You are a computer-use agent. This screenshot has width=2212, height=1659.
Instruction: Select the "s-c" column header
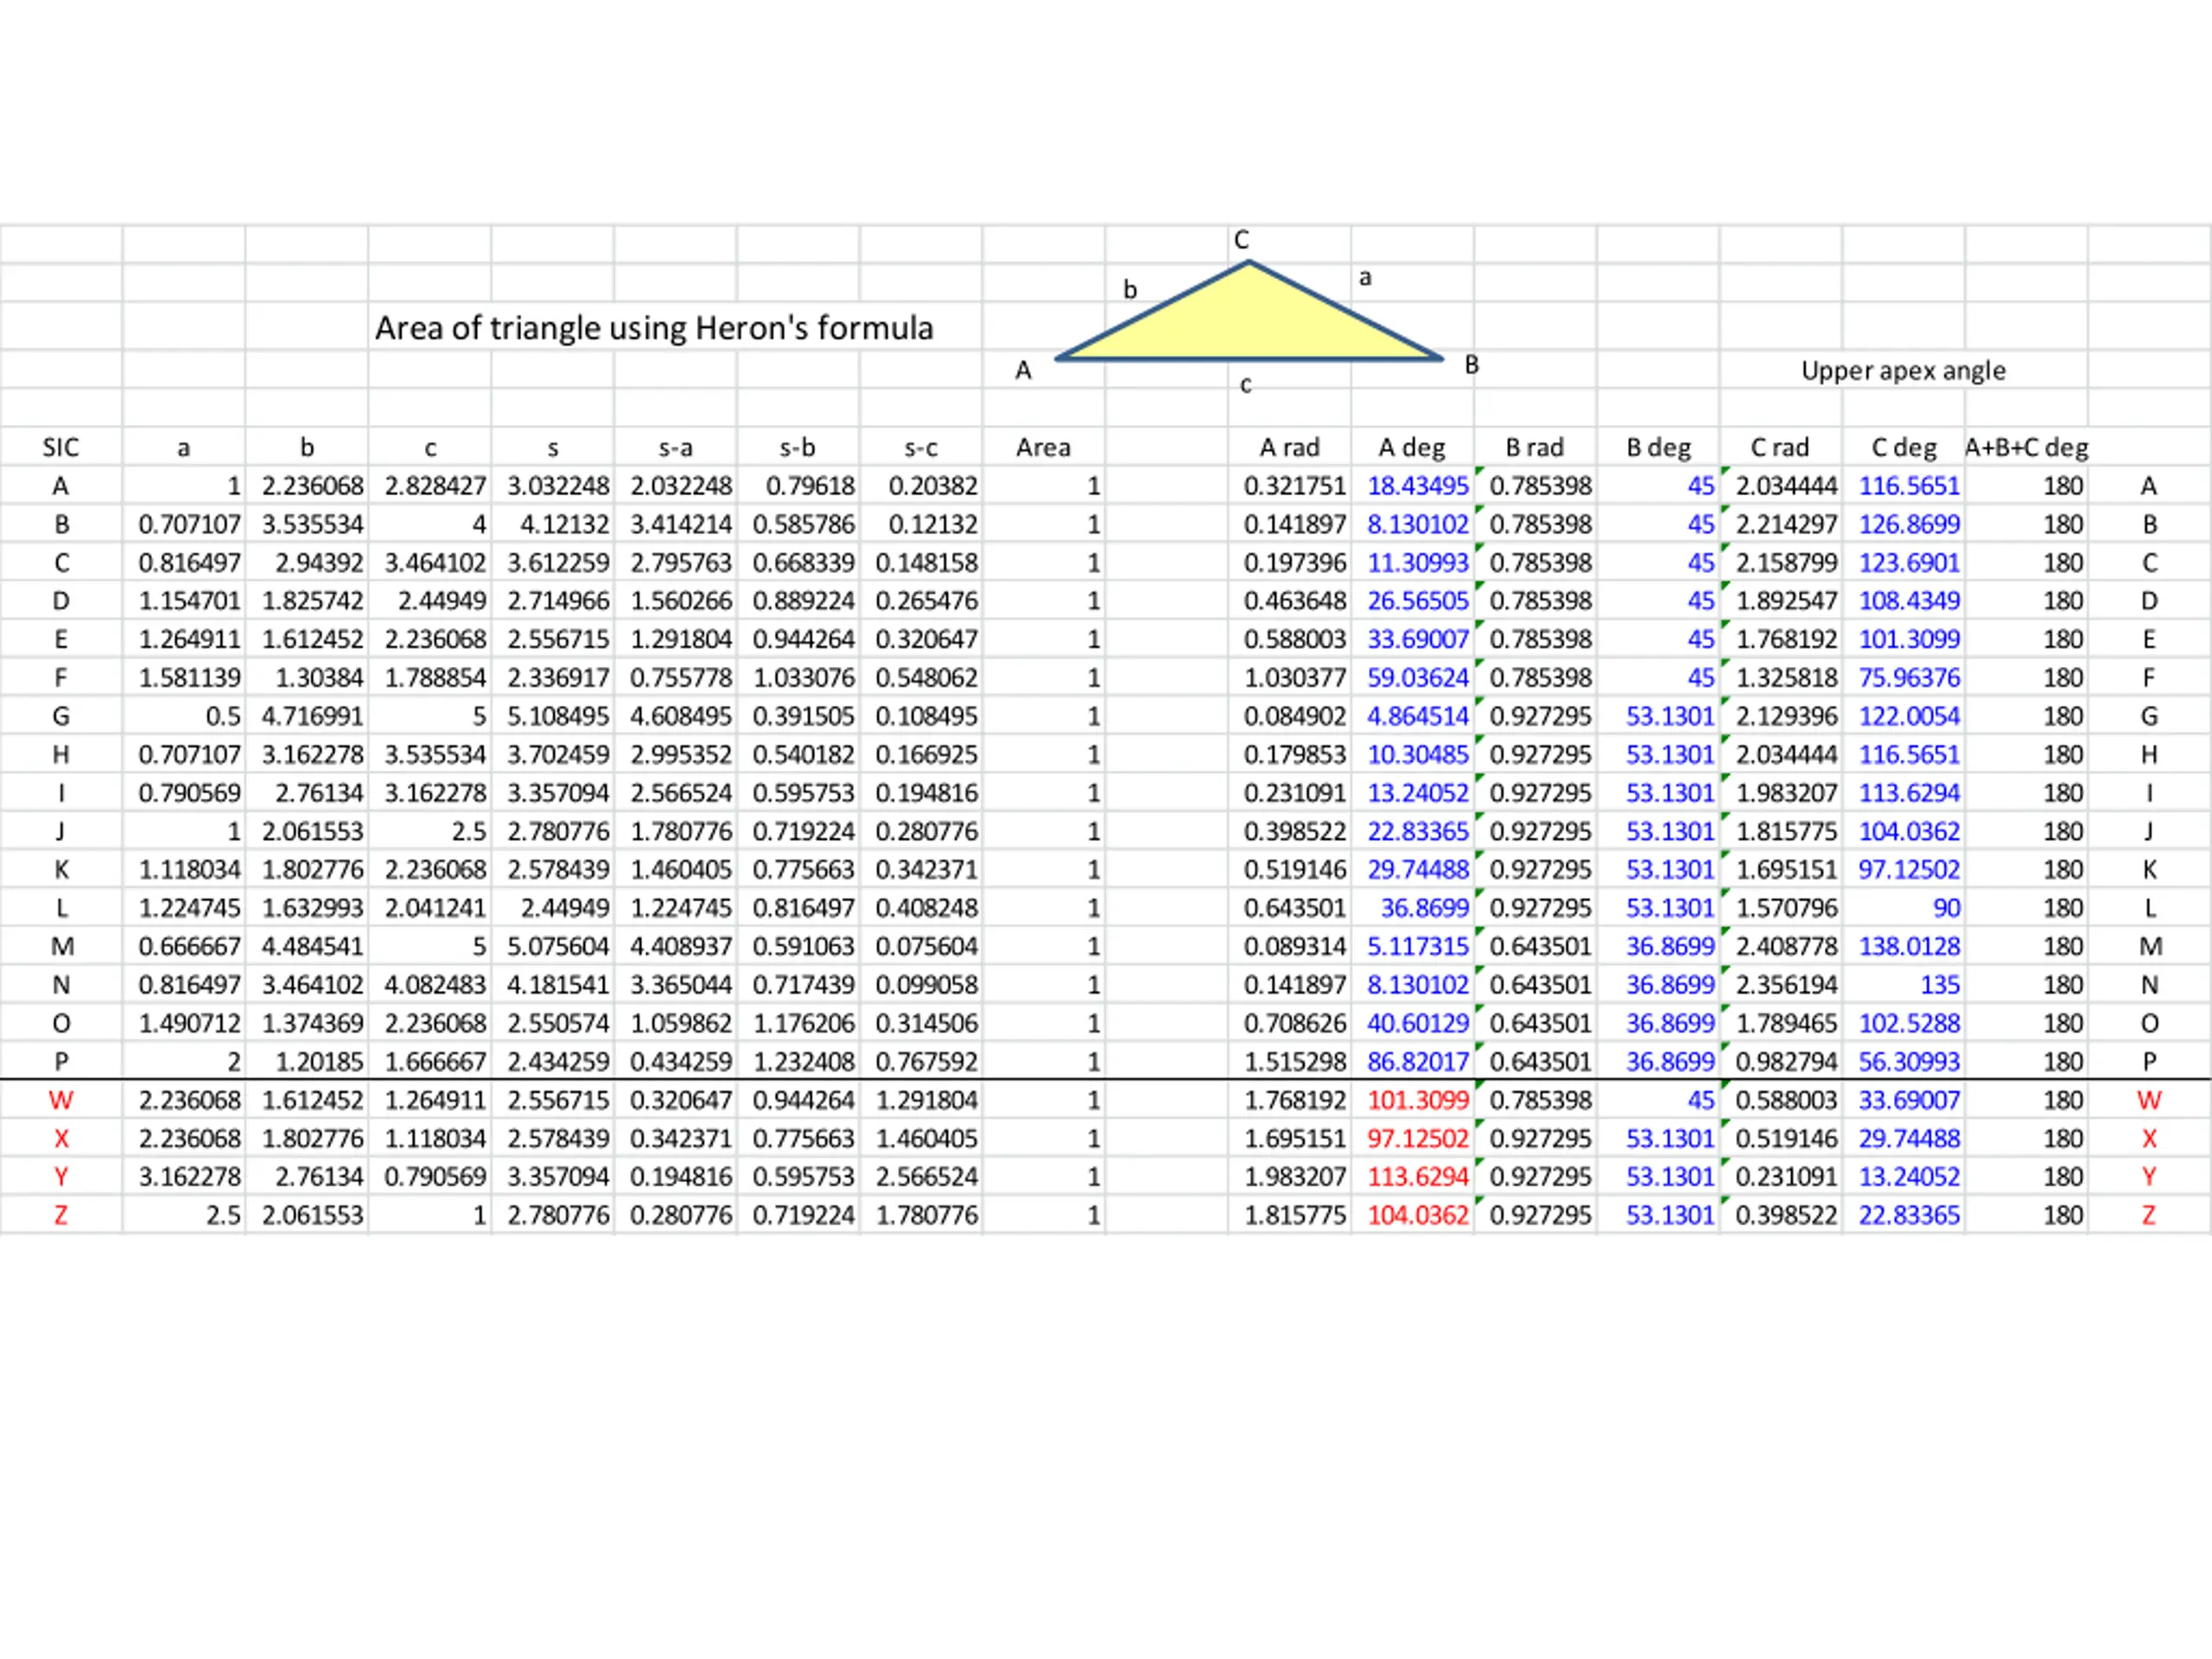pyautogui.click(x=921, y=448)
